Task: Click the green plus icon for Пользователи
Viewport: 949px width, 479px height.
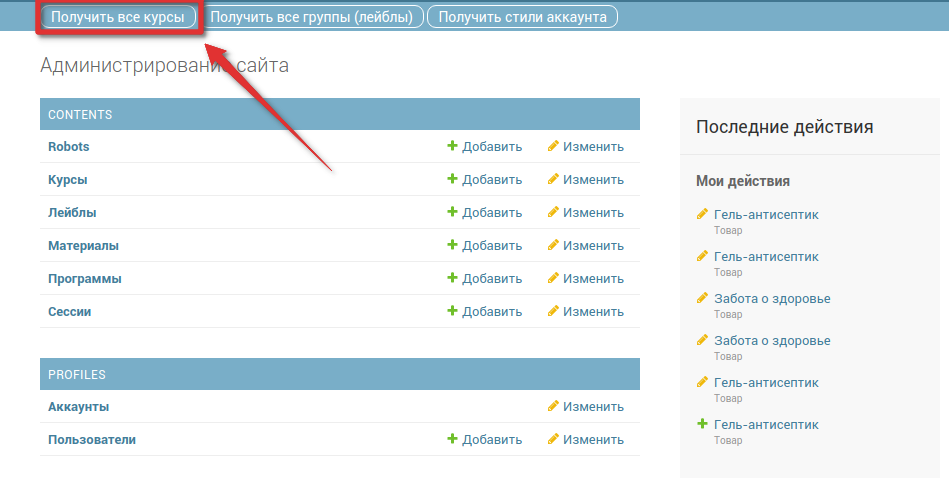Action: (452, 439)
